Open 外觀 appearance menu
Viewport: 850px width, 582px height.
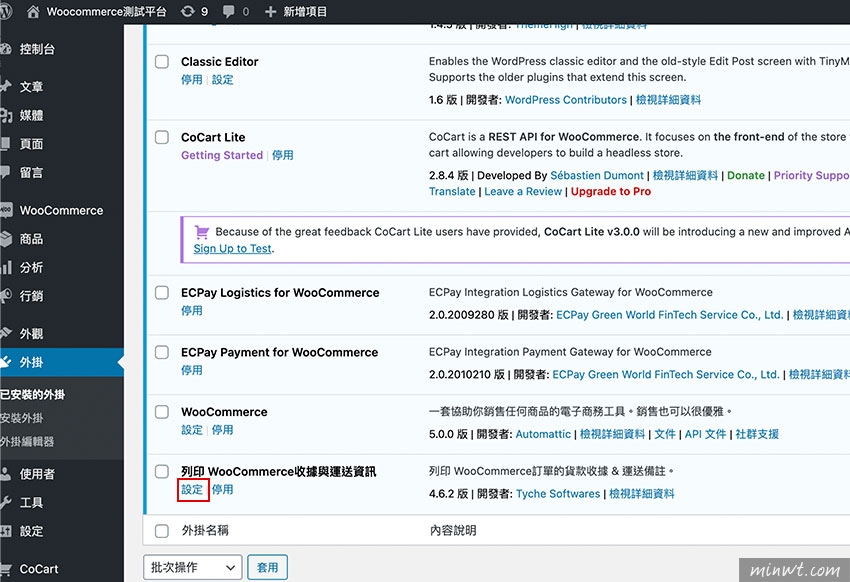[31, 334]
